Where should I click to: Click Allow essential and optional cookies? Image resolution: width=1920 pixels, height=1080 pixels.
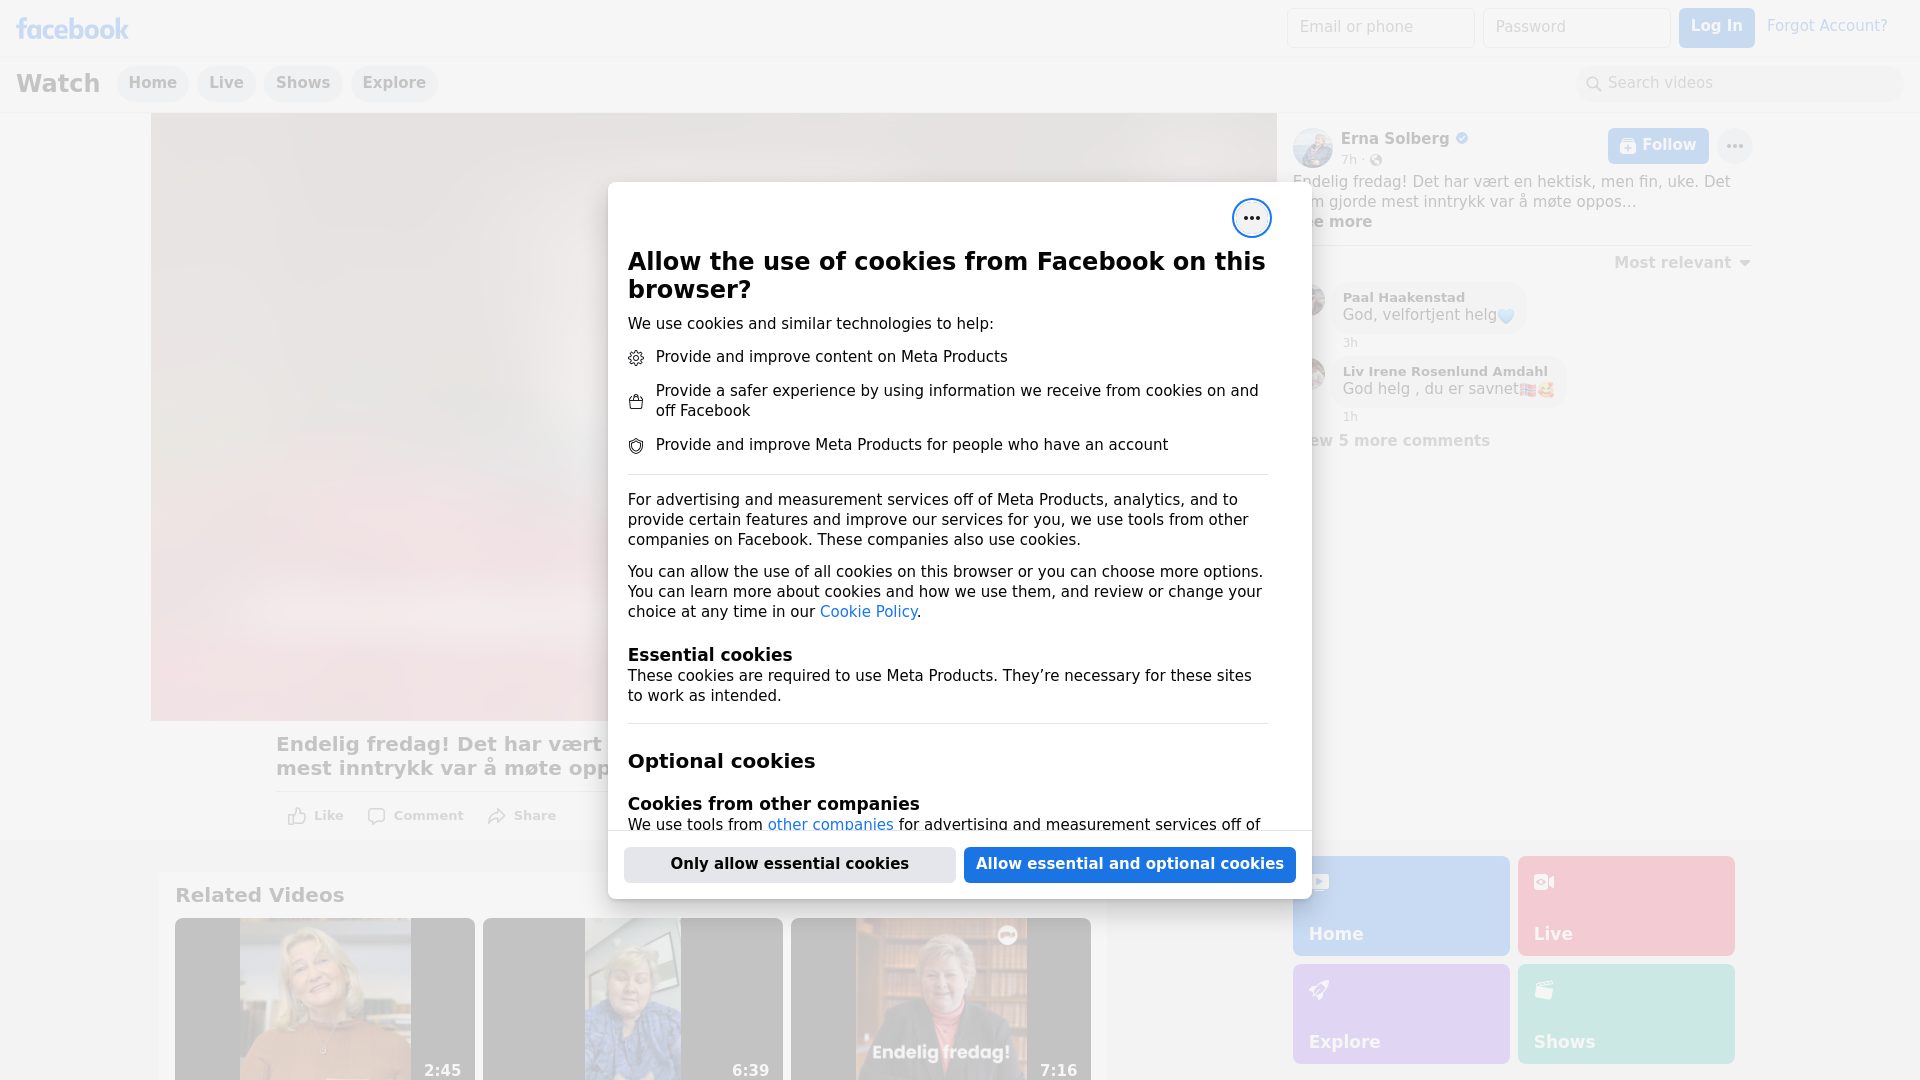click(x=1130, y=865)
